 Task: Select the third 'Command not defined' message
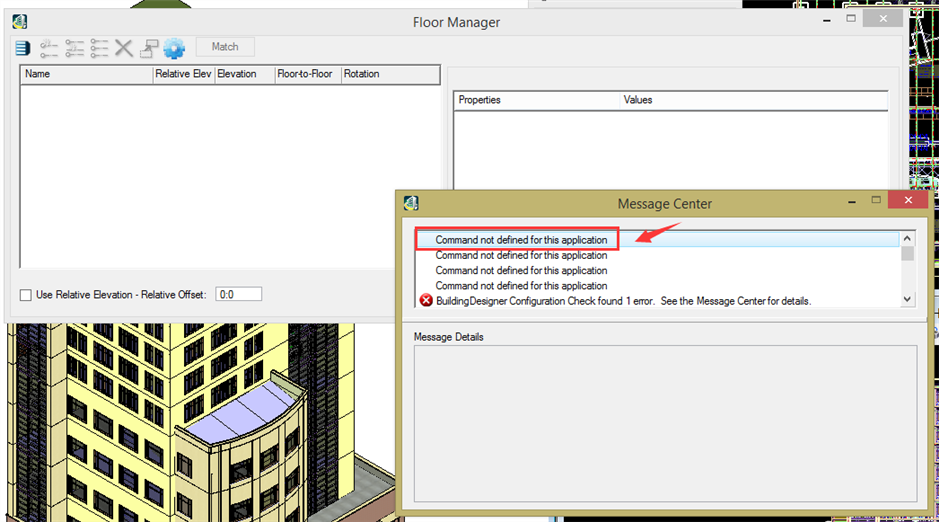(658, 271)
